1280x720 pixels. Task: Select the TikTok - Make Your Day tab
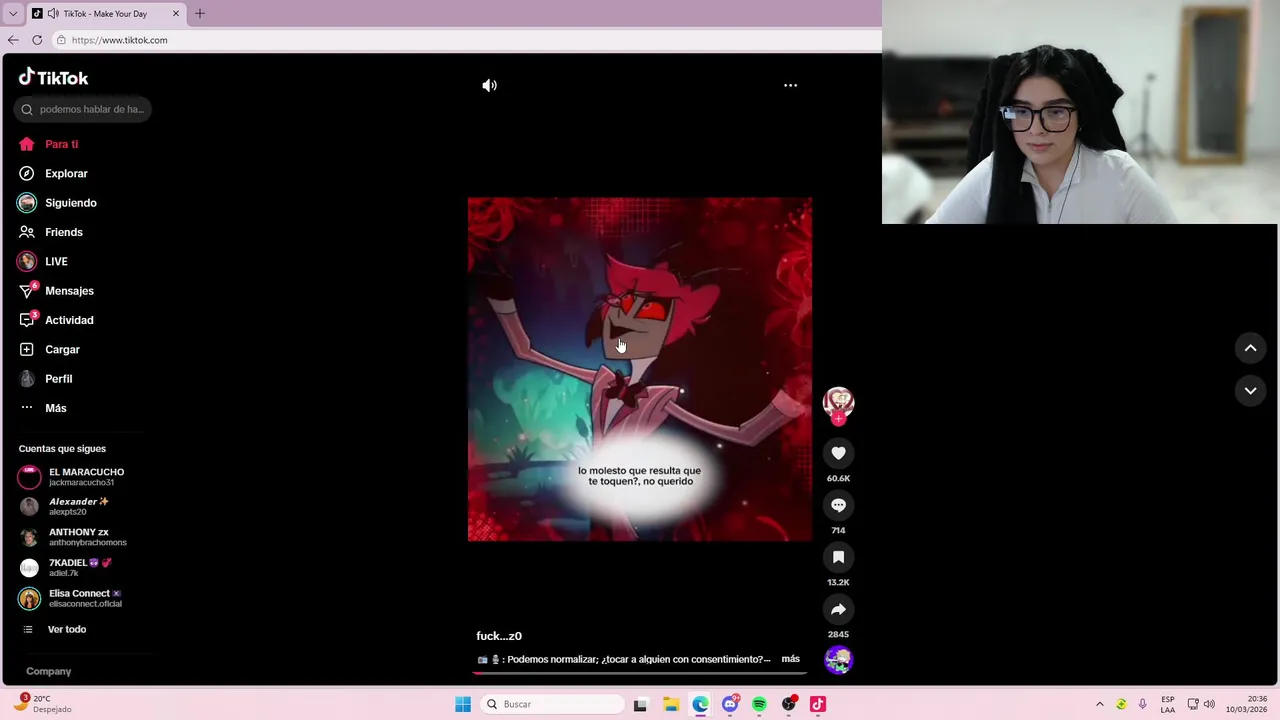pos(106,14)
